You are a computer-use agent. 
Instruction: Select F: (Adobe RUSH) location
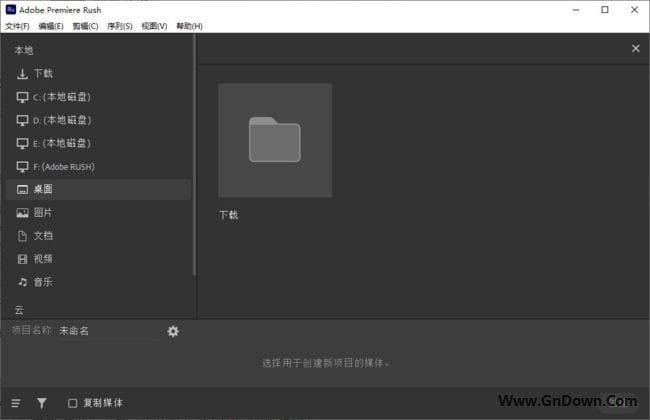click(99, 167)
